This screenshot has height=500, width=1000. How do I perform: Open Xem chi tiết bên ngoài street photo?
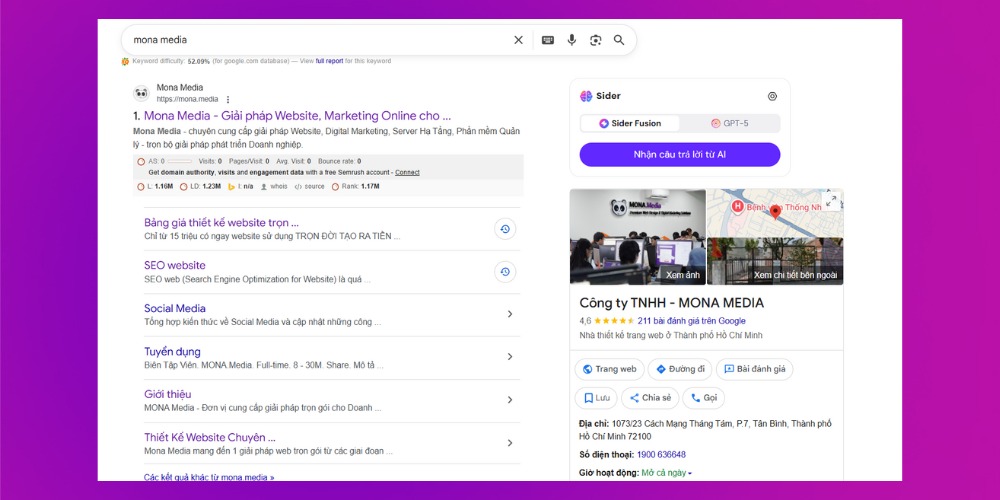(x=775, y=261)
